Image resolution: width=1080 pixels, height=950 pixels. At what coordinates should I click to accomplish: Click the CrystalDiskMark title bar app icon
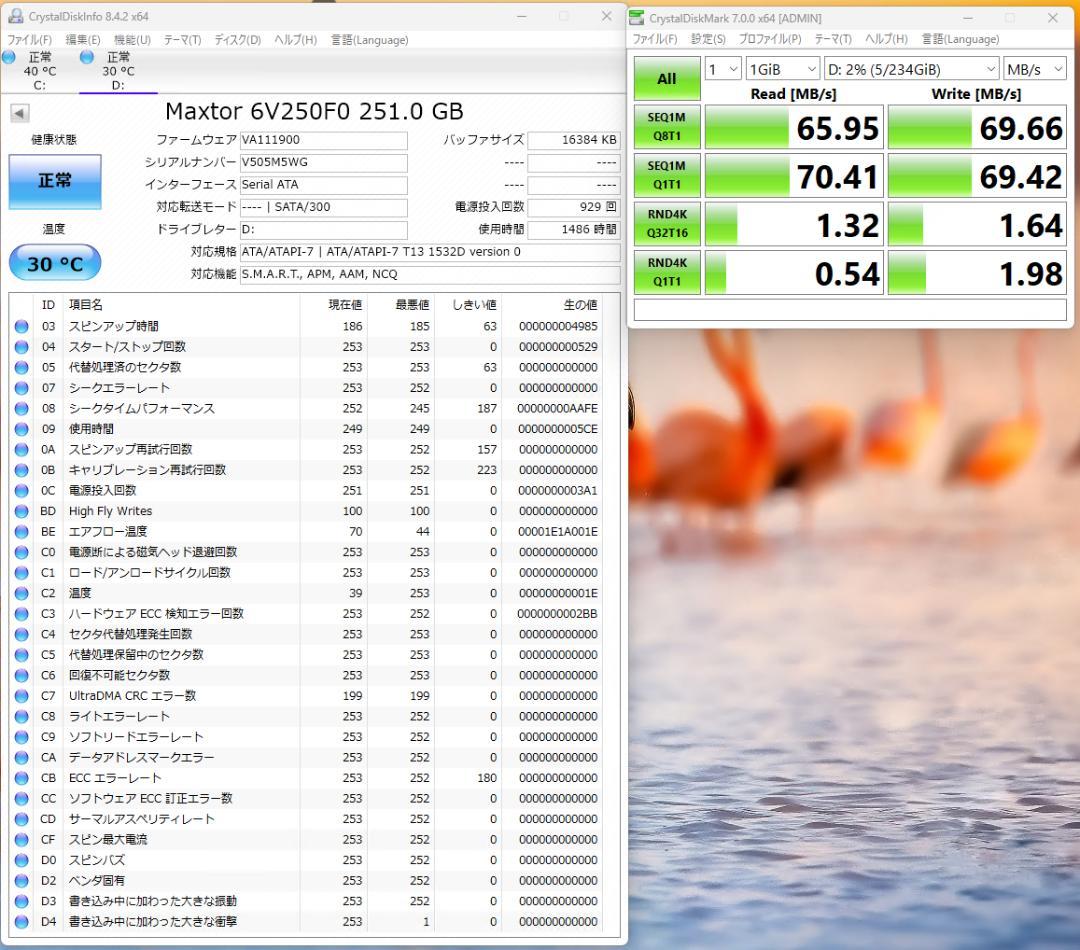coord(636,17)
